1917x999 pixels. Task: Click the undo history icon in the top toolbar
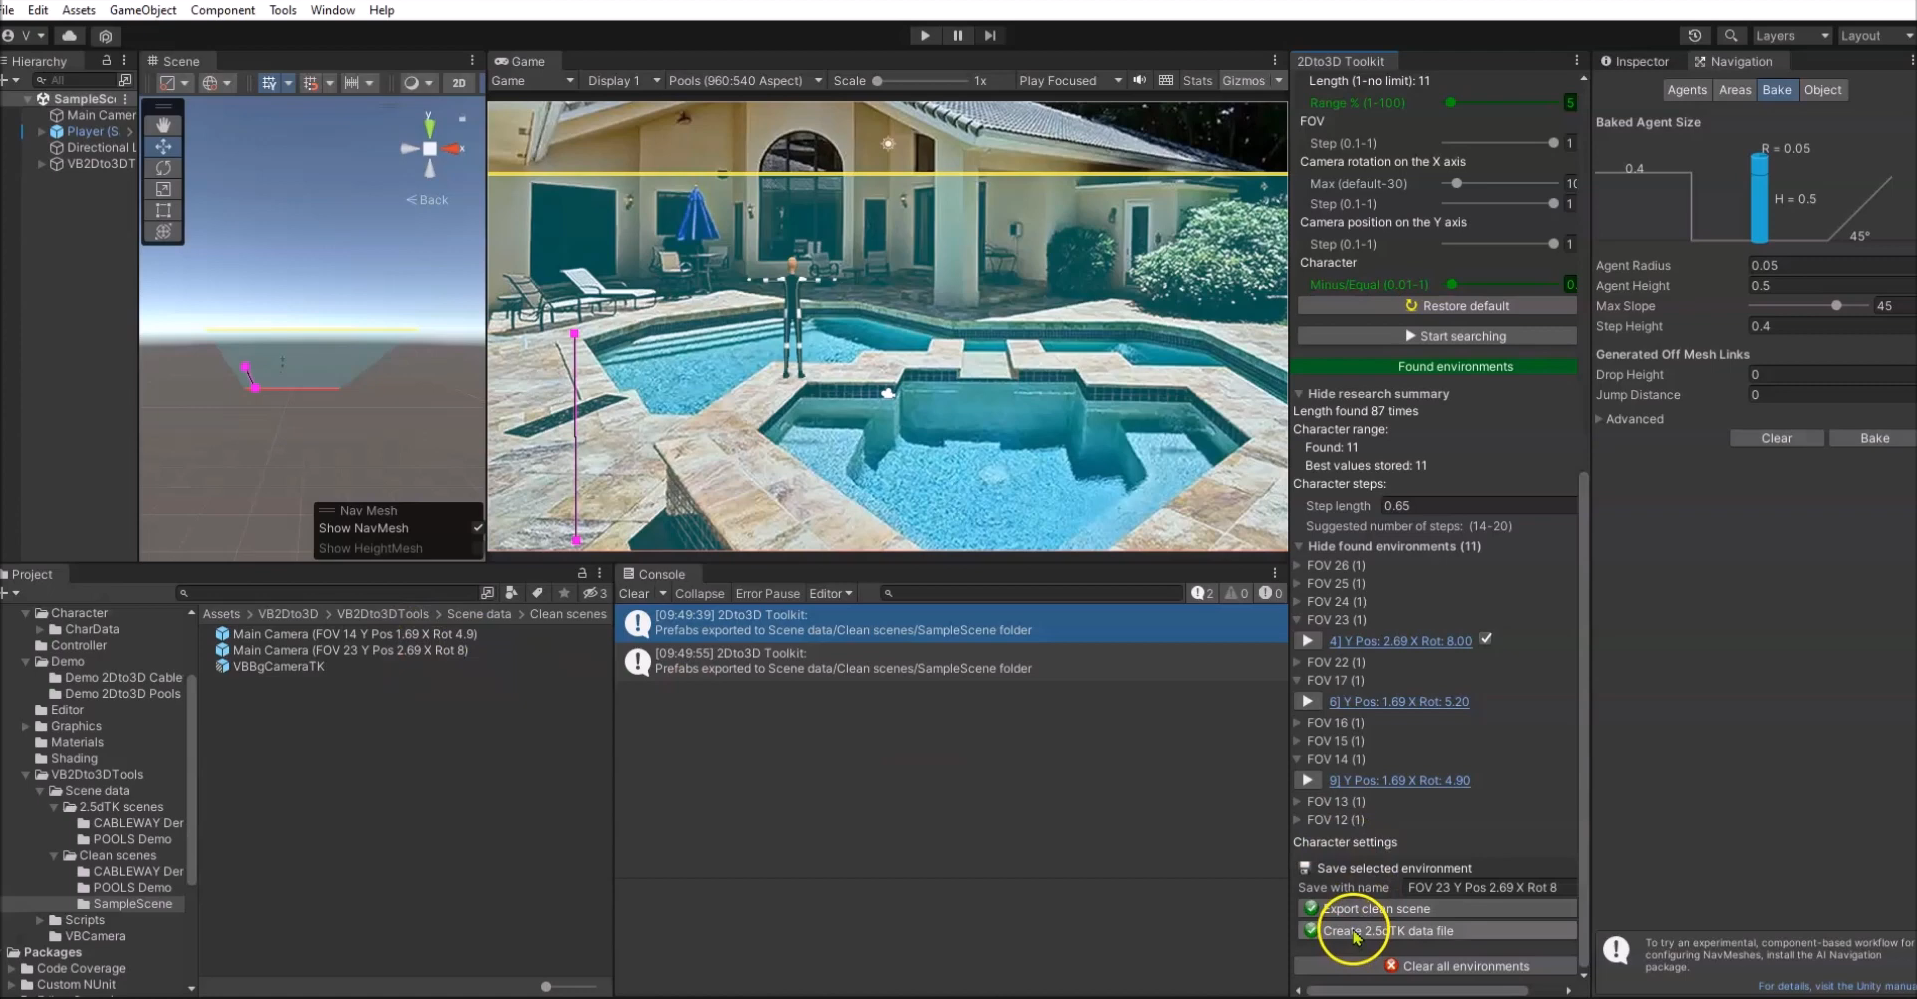click(1694, 36)
